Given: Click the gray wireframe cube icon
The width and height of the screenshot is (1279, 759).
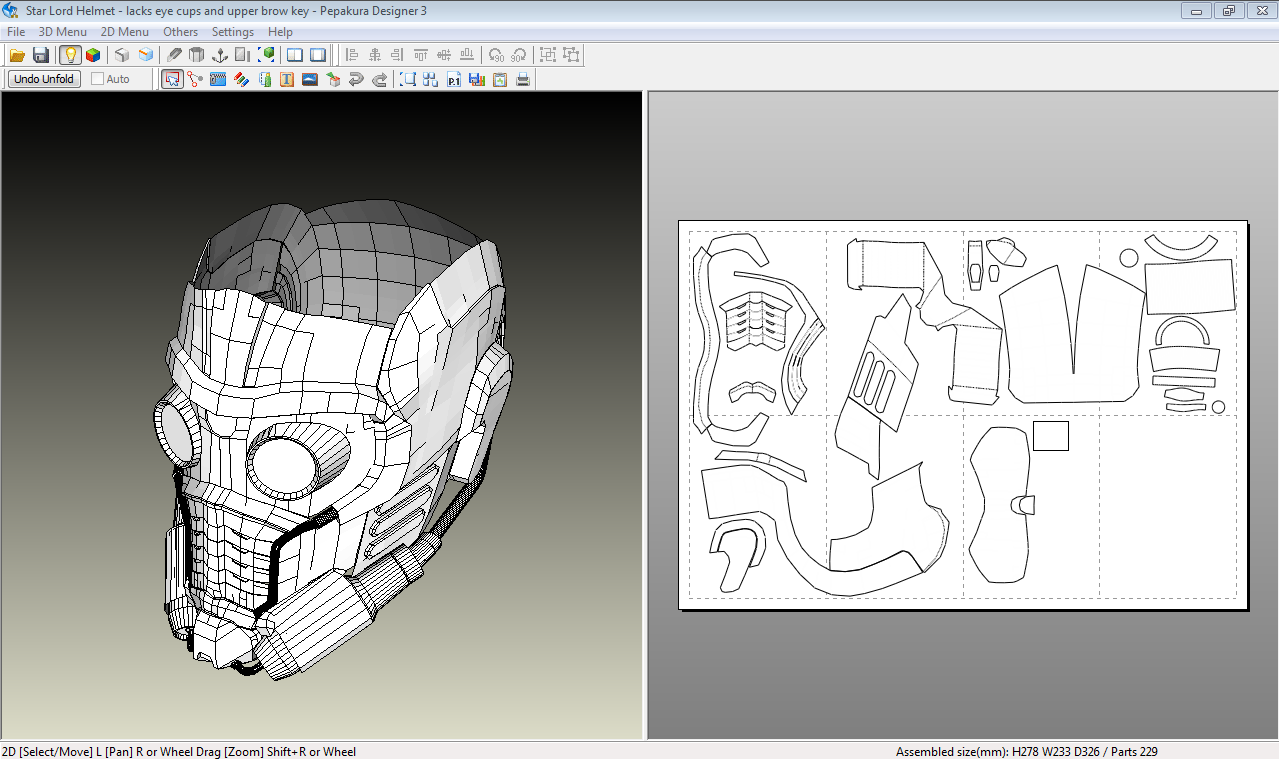Looking at the screenshot, I should 122,55.
